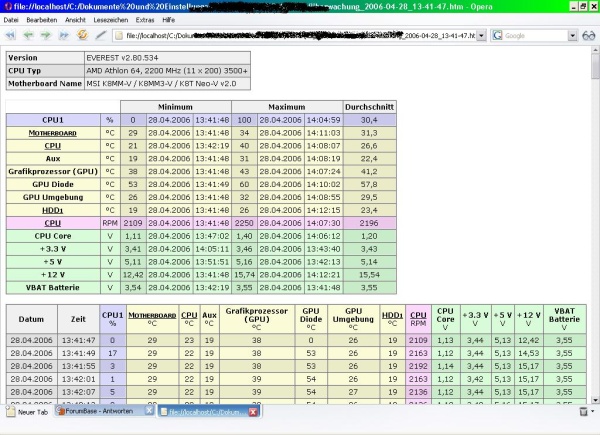Click the time cell '13:41:49' in log table
This screenshot has height=435, width=600.
point(78,353)
